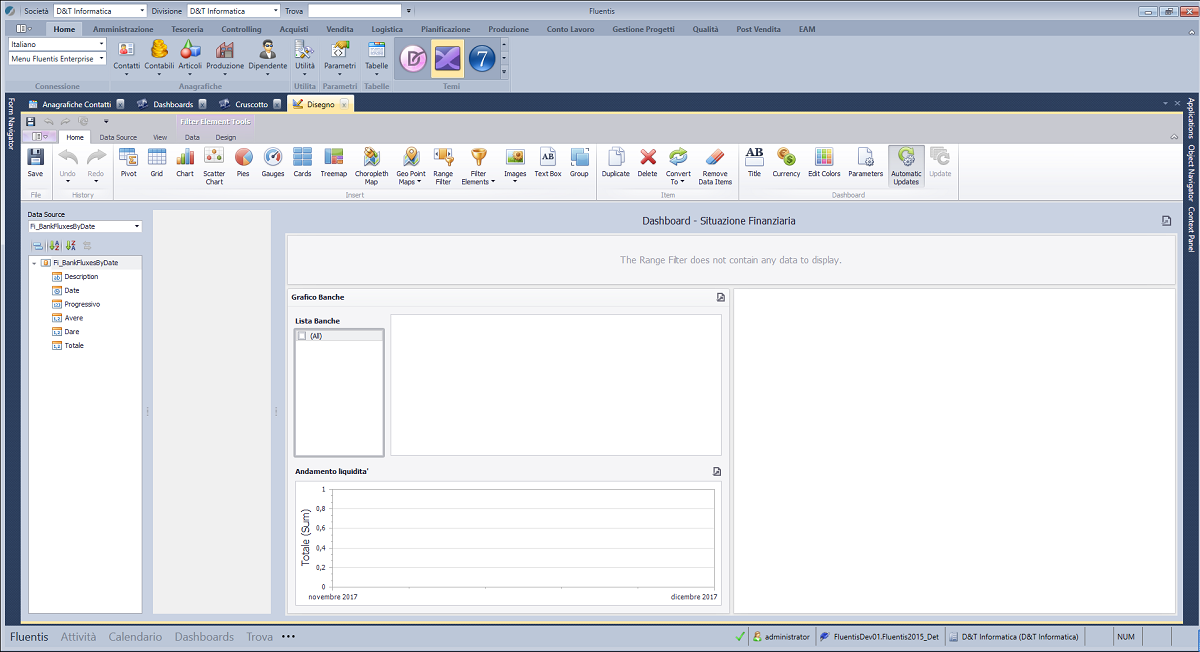This screenshot has height=652, width=1200.
Task: Open the Logistica ribbon tab
Action: click(x=387, y=29)
